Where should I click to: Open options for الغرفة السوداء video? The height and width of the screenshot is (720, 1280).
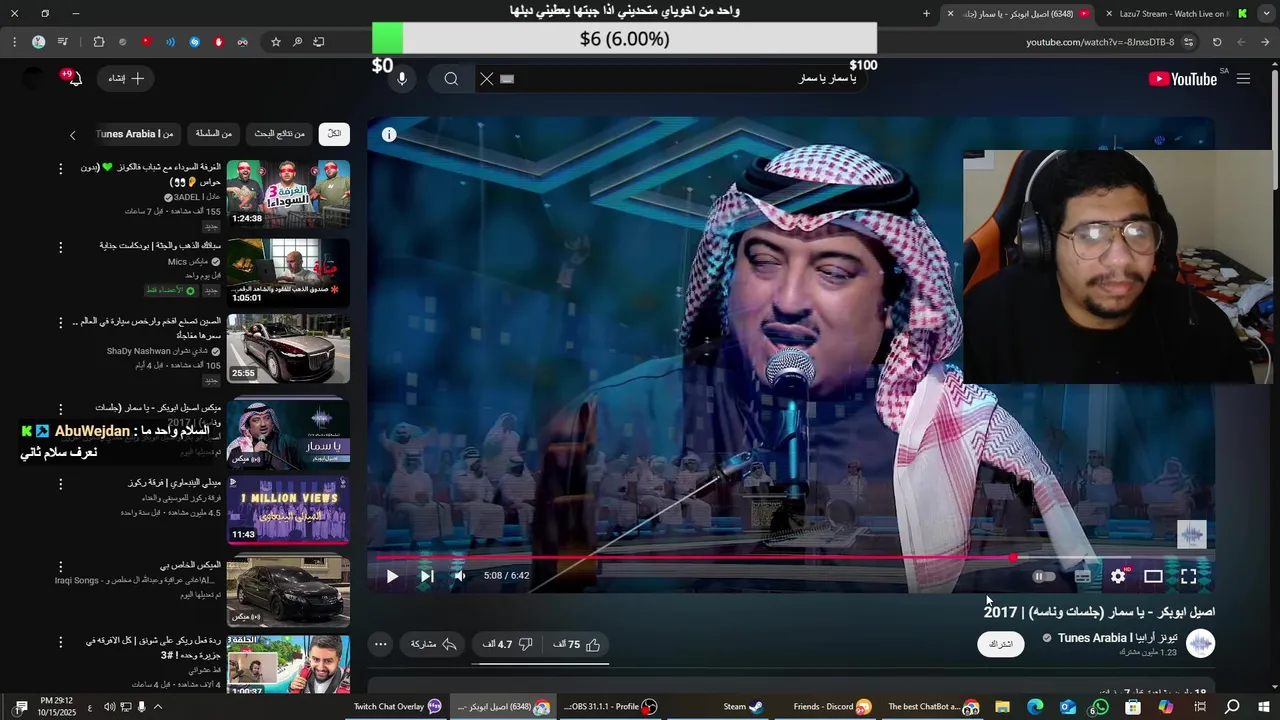pos(60,169)
